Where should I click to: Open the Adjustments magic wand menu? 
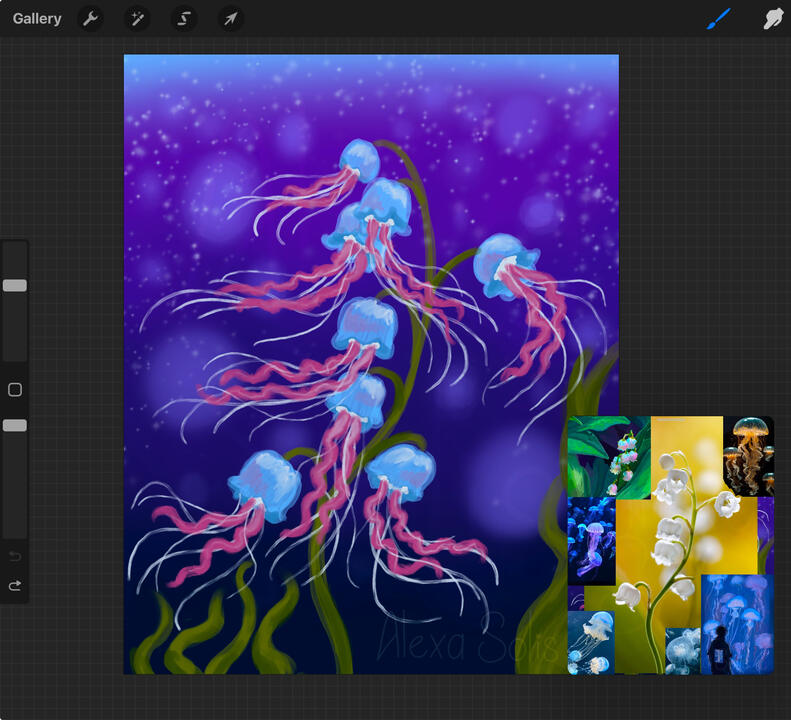click(x=137, y=19)
